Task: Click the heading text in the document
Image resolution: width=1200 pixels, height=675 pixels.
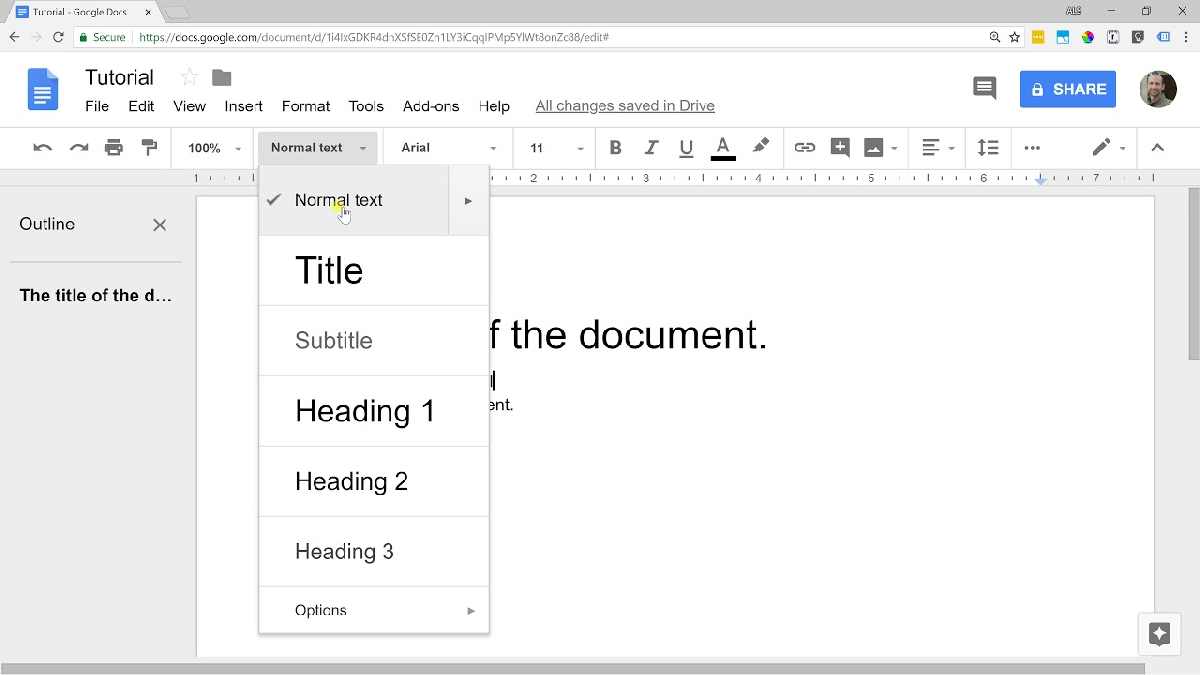Action: pos(628,334)
